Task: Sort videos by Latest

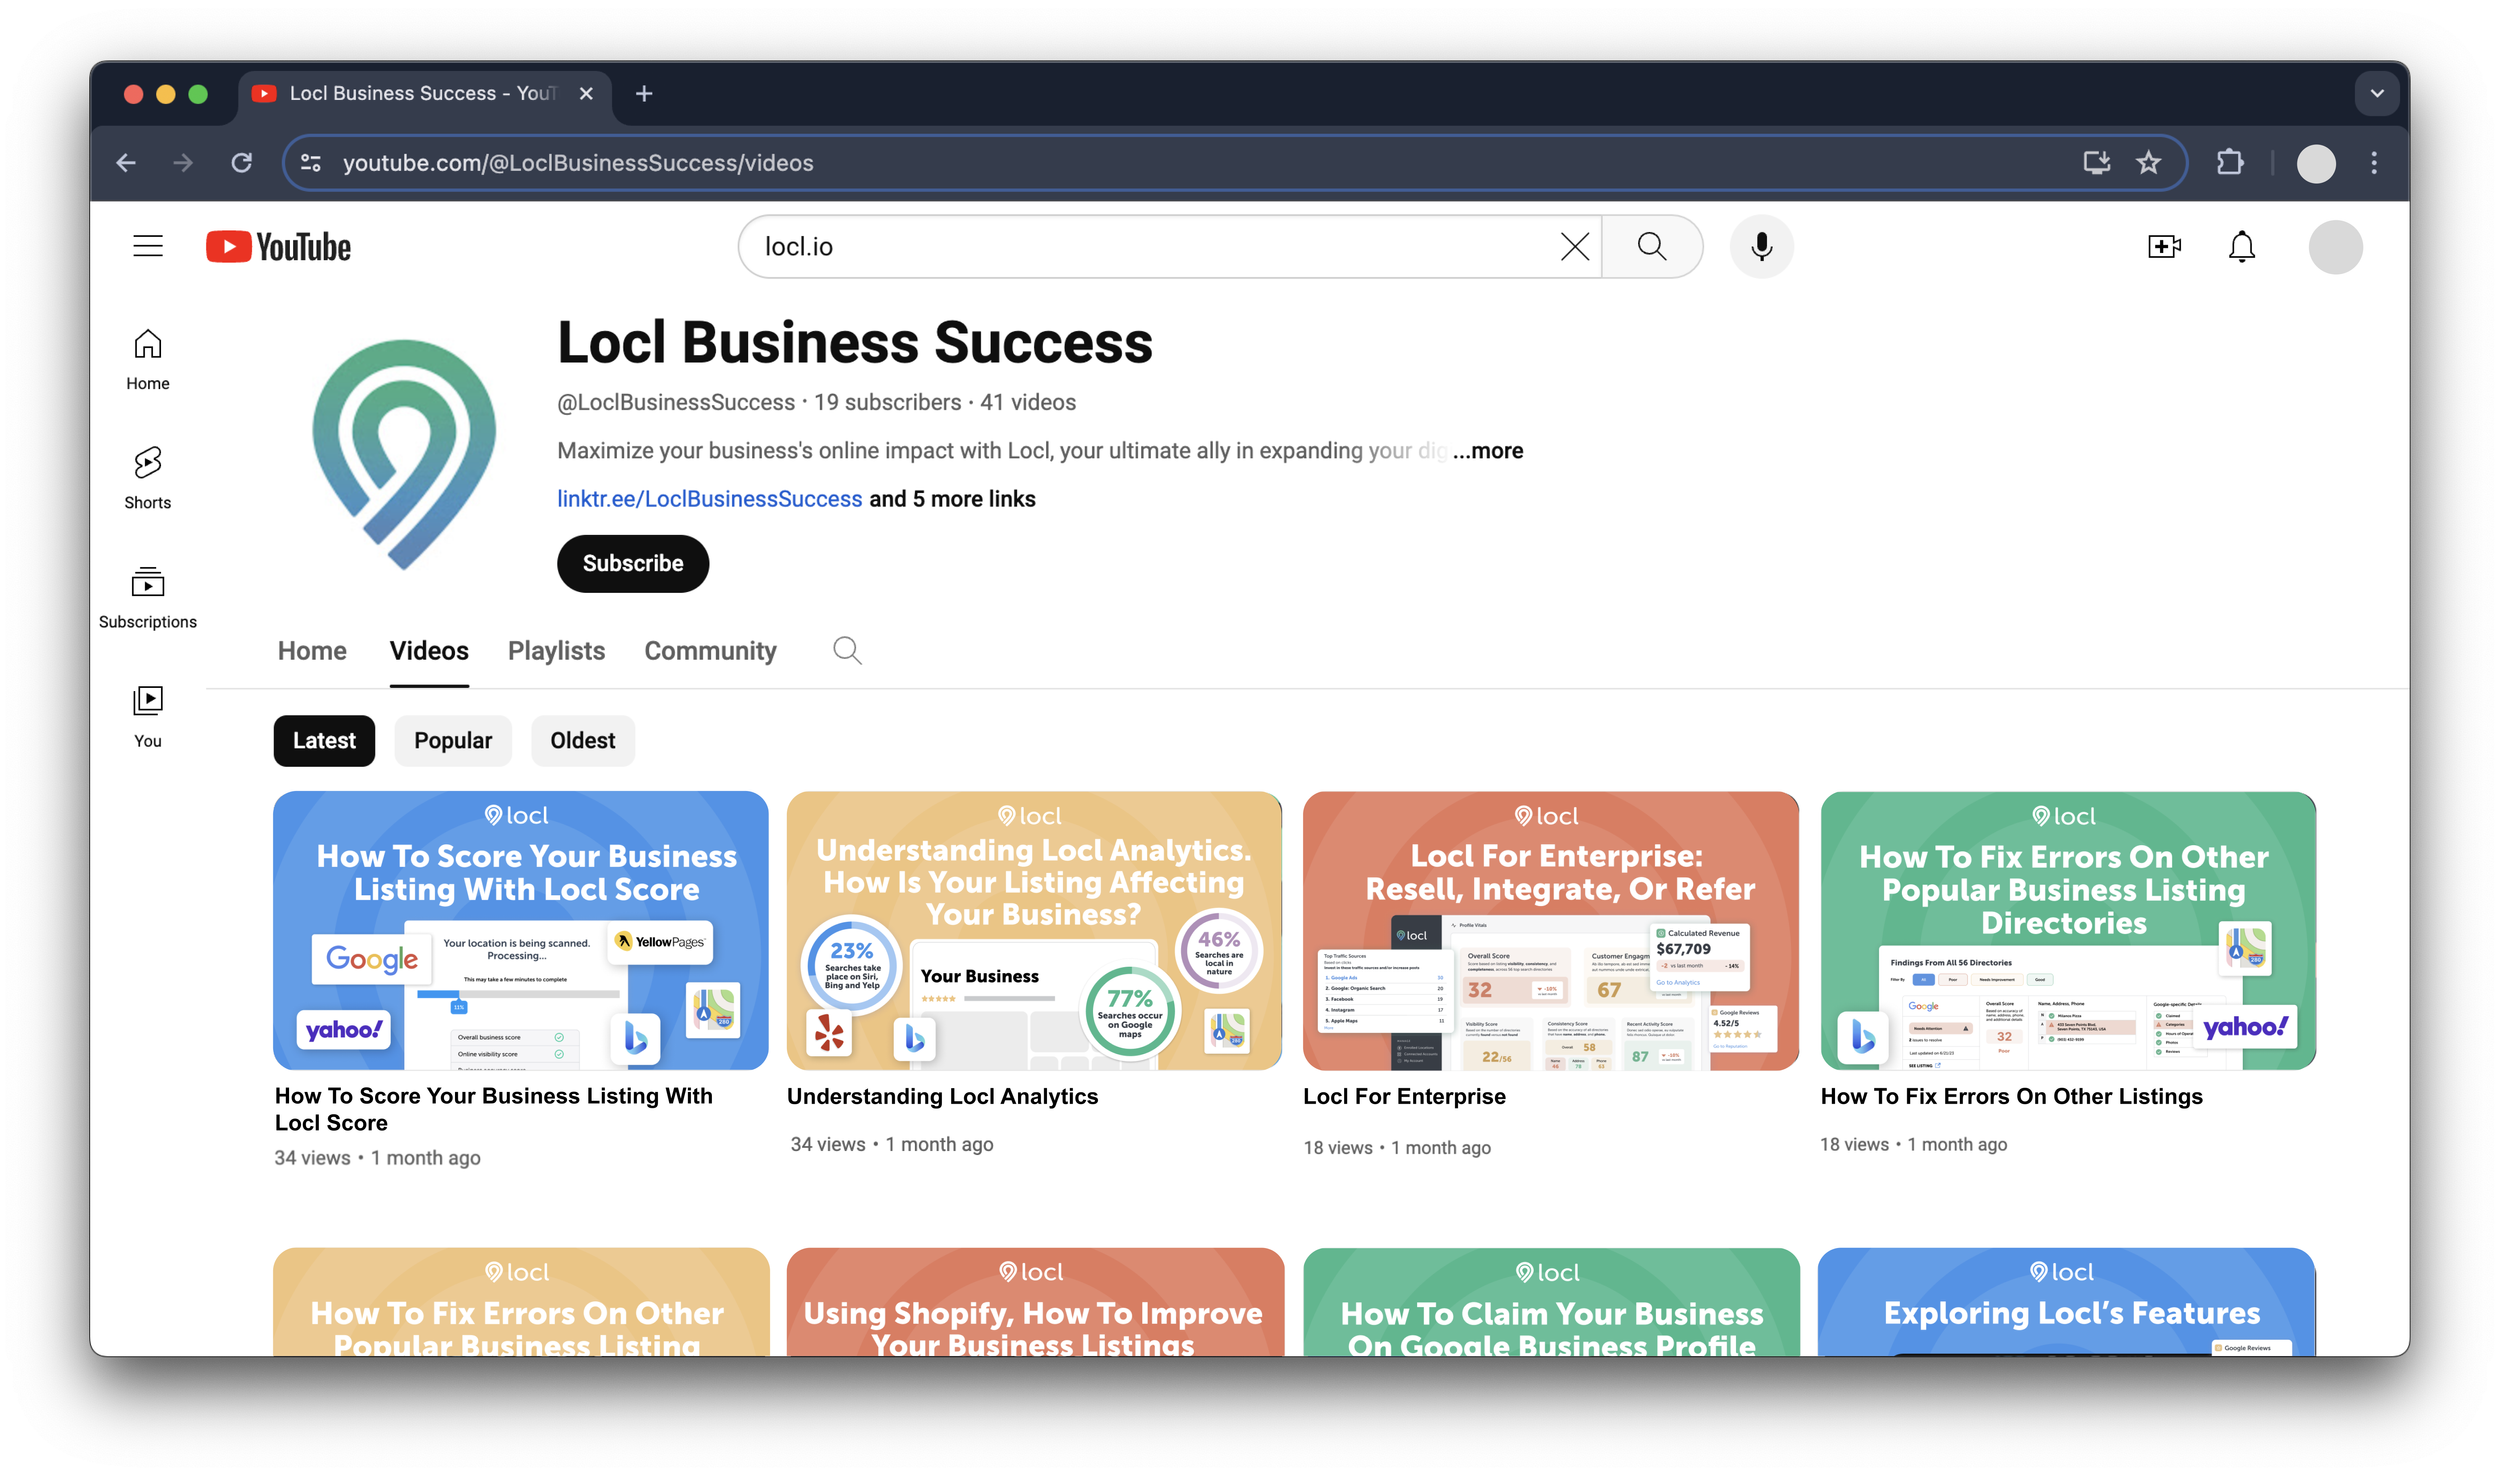Action: (x=324, y=740)
